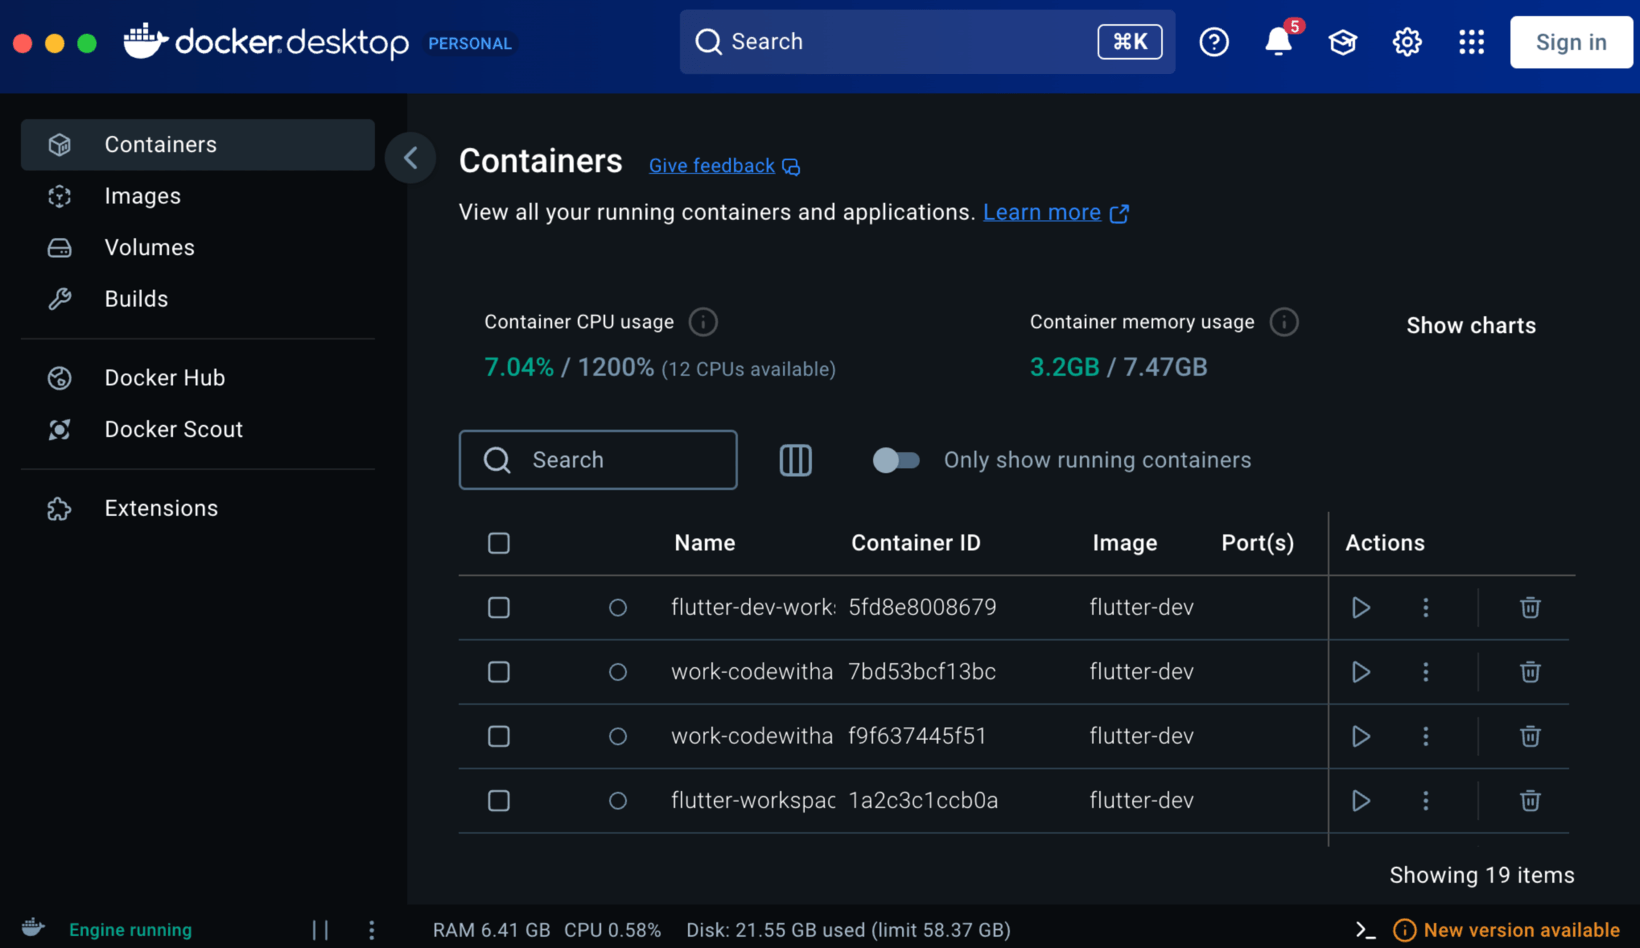Screen dimensions: 1640x948
Task: Switch to the Containers tab
Action: pos(160,144)
